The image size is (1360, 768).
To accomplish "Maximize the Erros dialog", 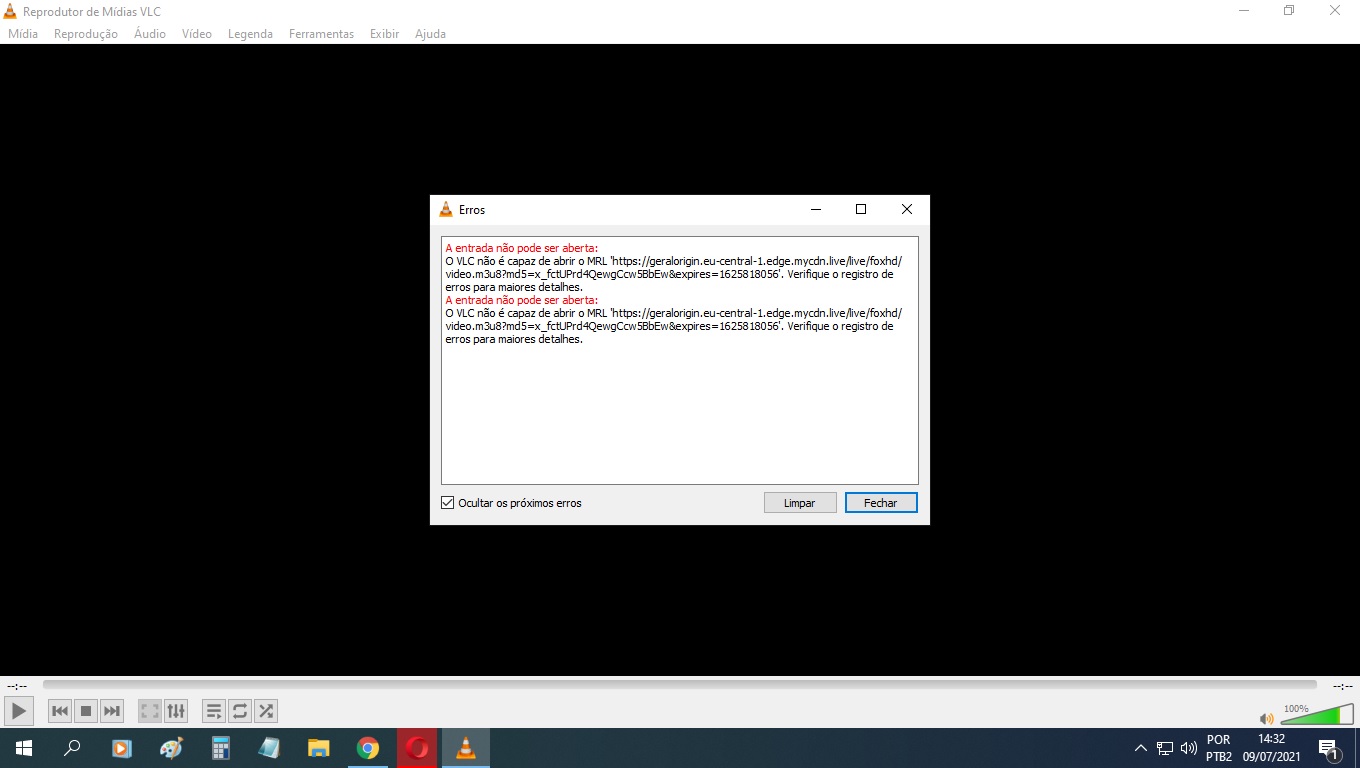I will pyautogui.click(x=861, y=210).
